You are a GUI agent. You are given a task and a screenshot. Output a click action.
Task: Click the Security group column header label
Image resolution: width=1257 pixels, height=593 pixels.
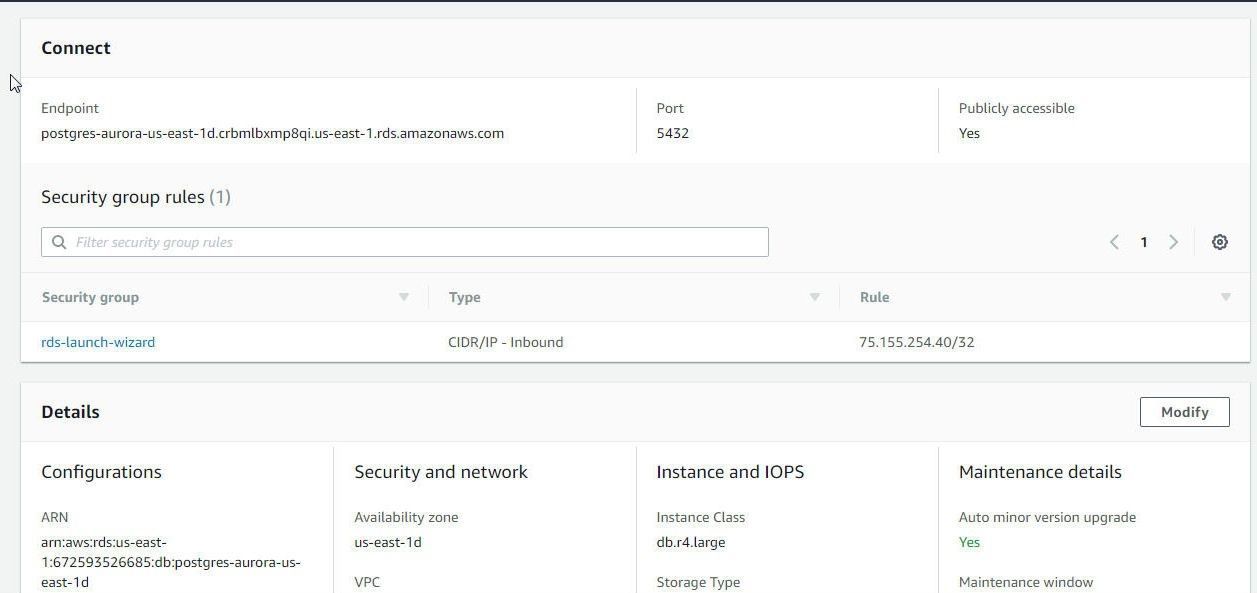tap(90, 297)
